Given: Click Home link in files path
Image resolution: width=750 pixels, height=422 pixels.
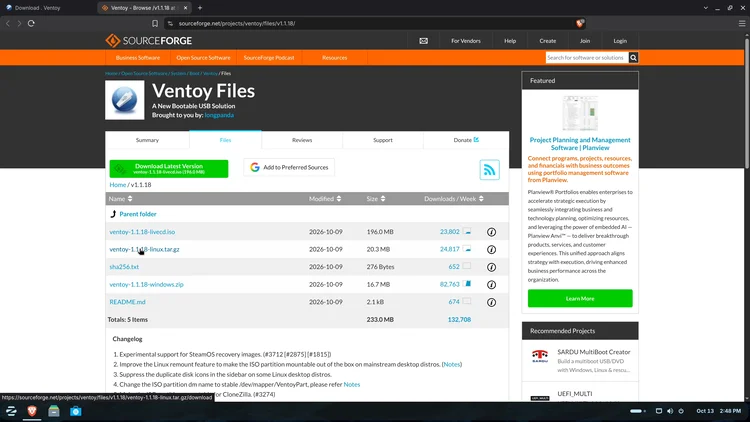Looking at the screenshot, I should point(118,185).
